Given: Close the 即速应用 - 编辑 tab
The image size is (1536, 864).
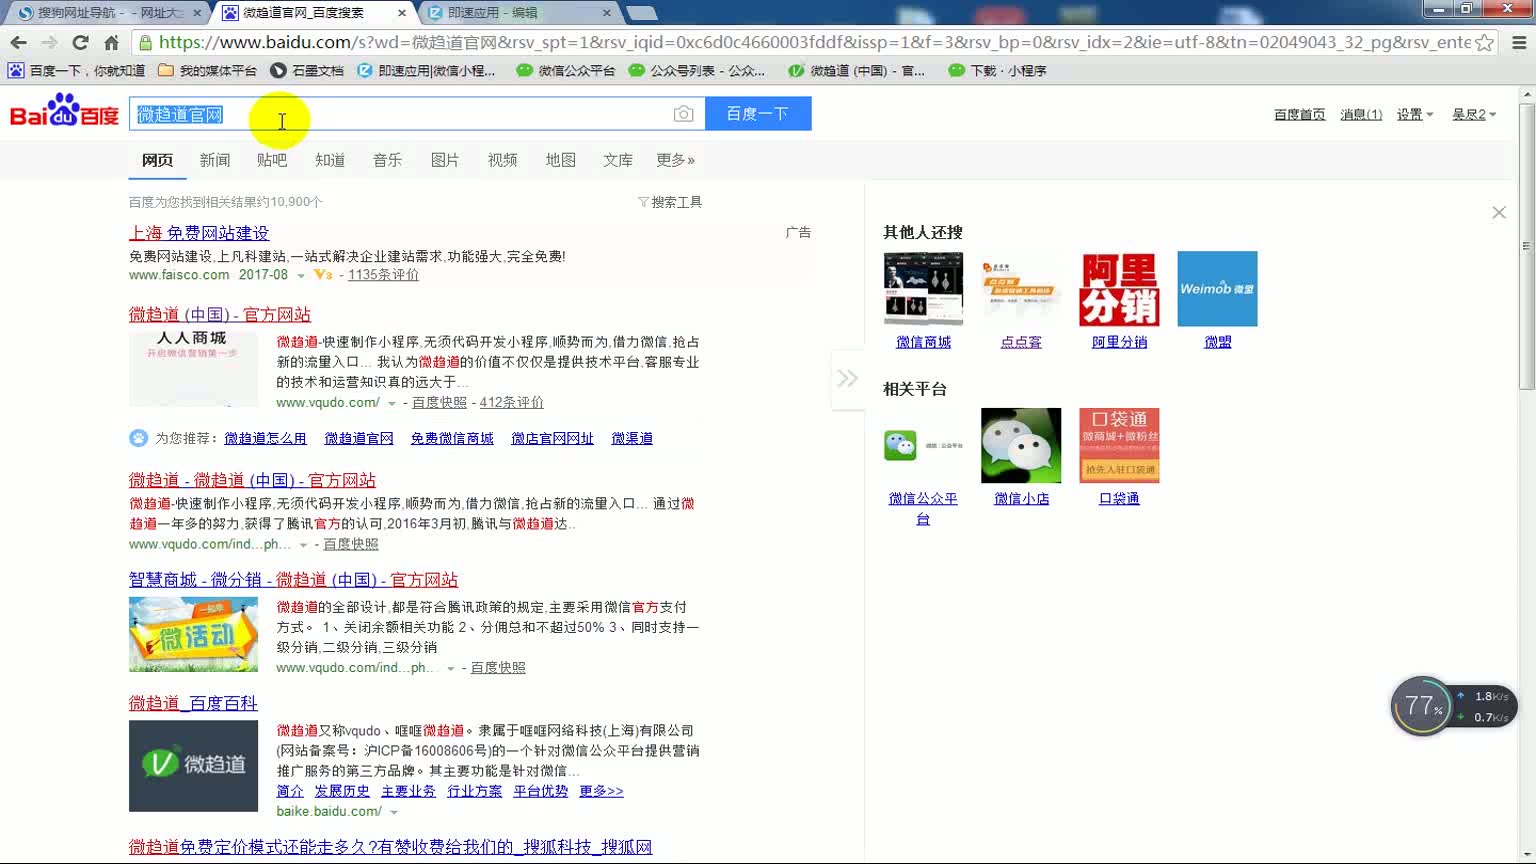Looking at the screenshot, I should (x=606, y=13).
